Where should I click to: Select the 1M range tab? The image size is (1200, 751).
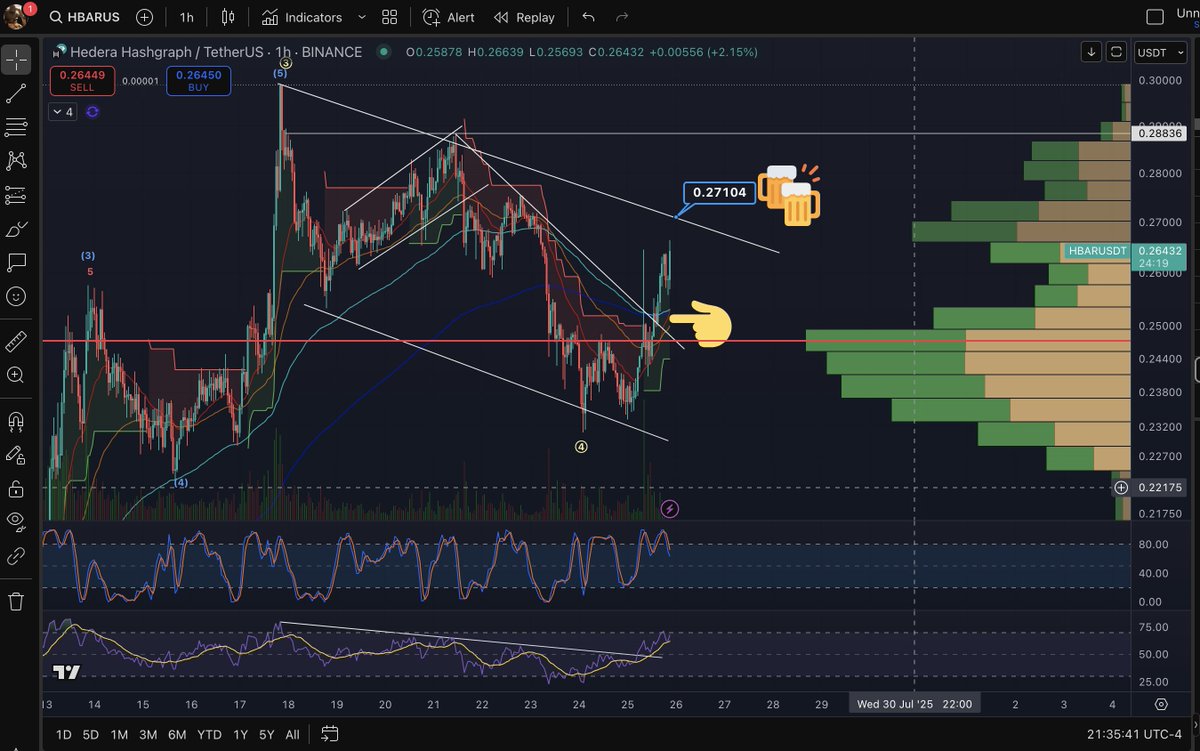[119, 735]
